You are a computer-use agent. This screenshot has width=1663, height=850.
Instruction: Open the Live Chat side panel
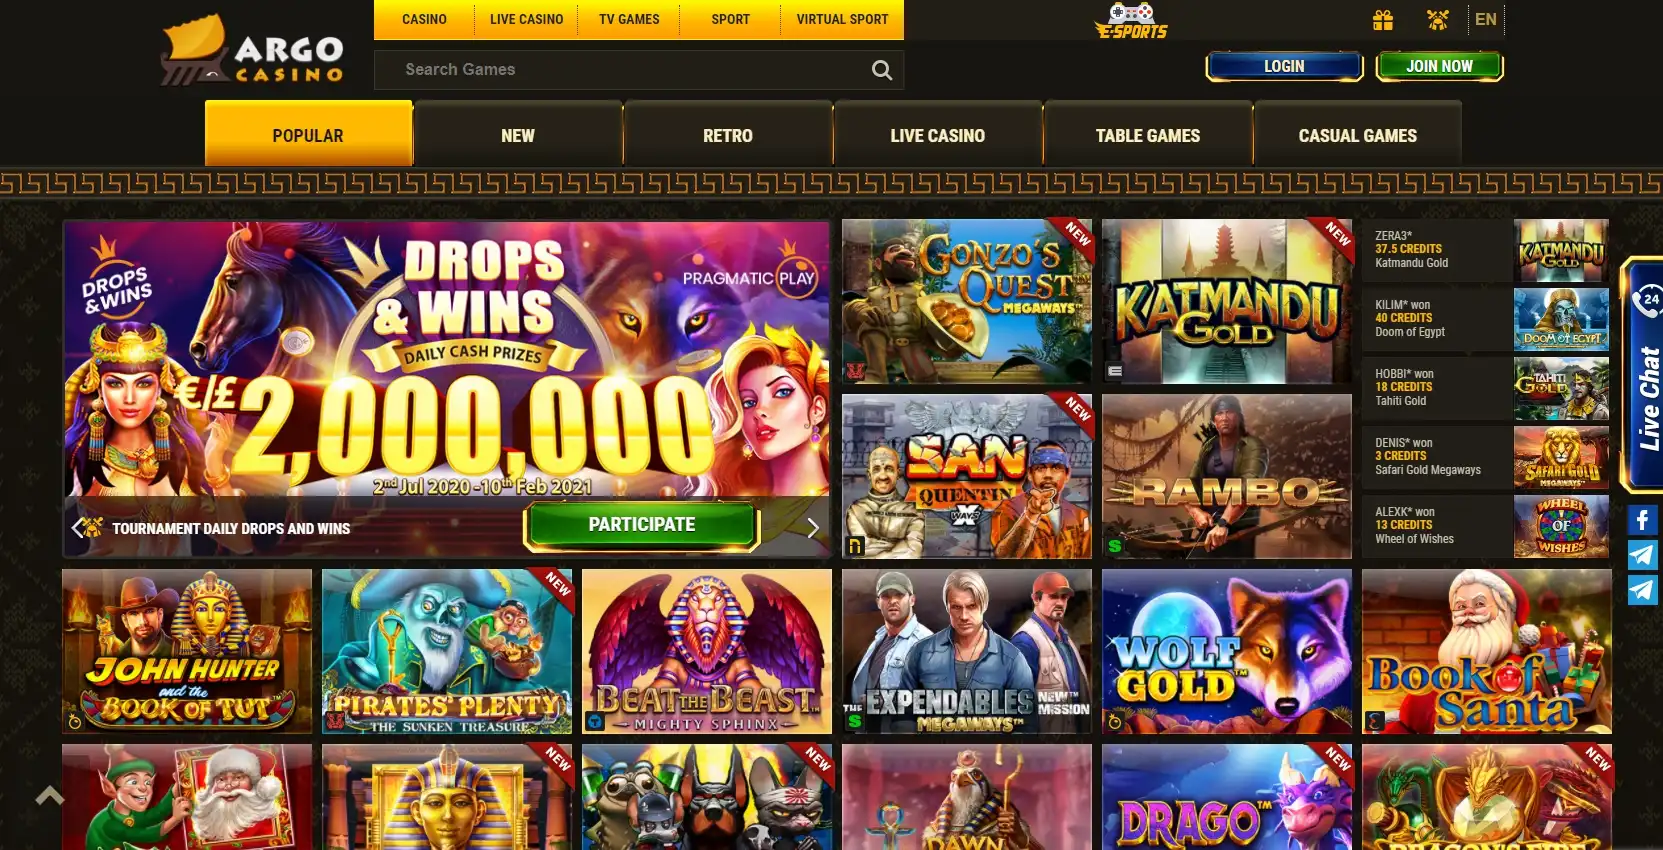click(1641, 375)
